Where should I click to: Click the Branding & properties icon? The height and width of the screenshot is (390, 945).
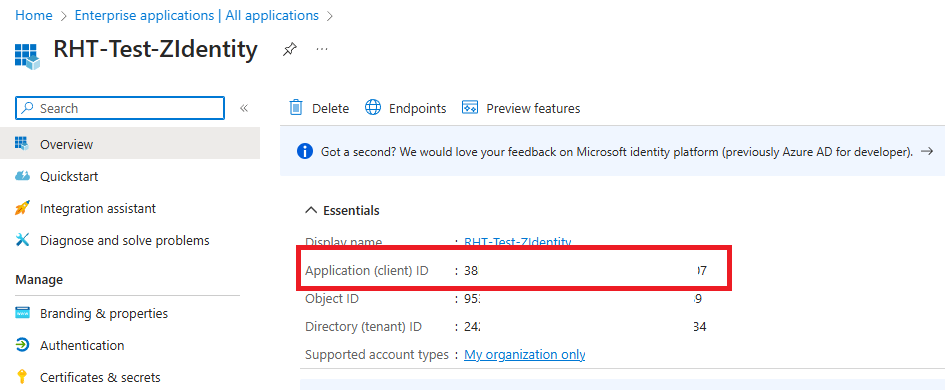[22, 313]
